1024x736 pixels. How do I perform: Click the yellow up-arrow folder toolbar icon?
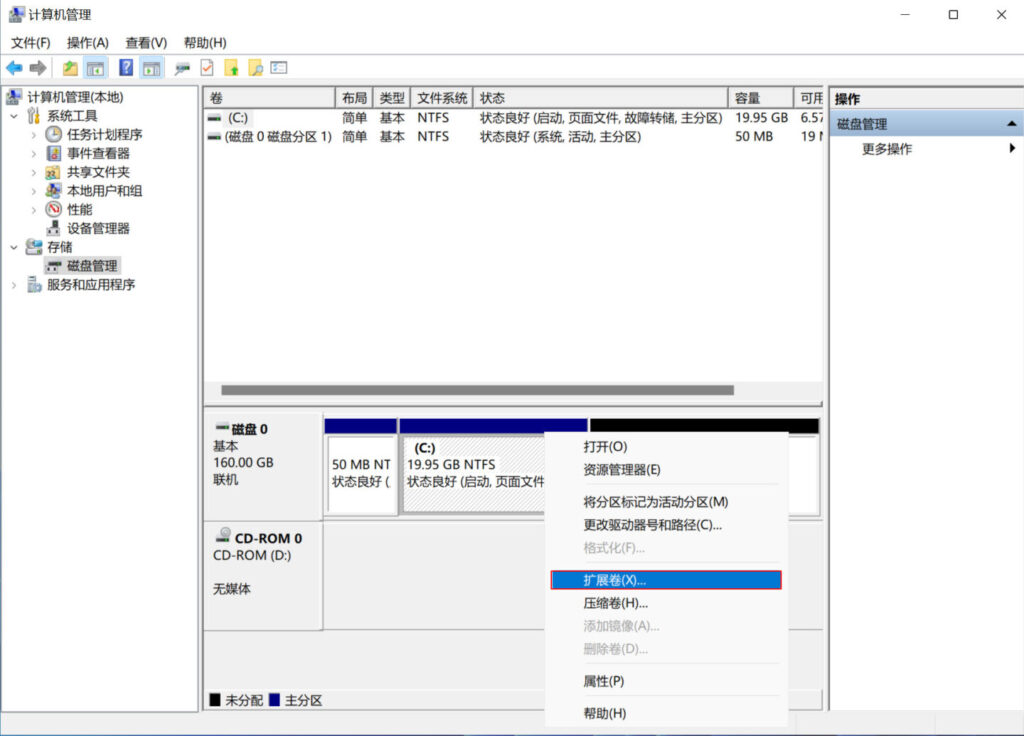coord(231,68)
